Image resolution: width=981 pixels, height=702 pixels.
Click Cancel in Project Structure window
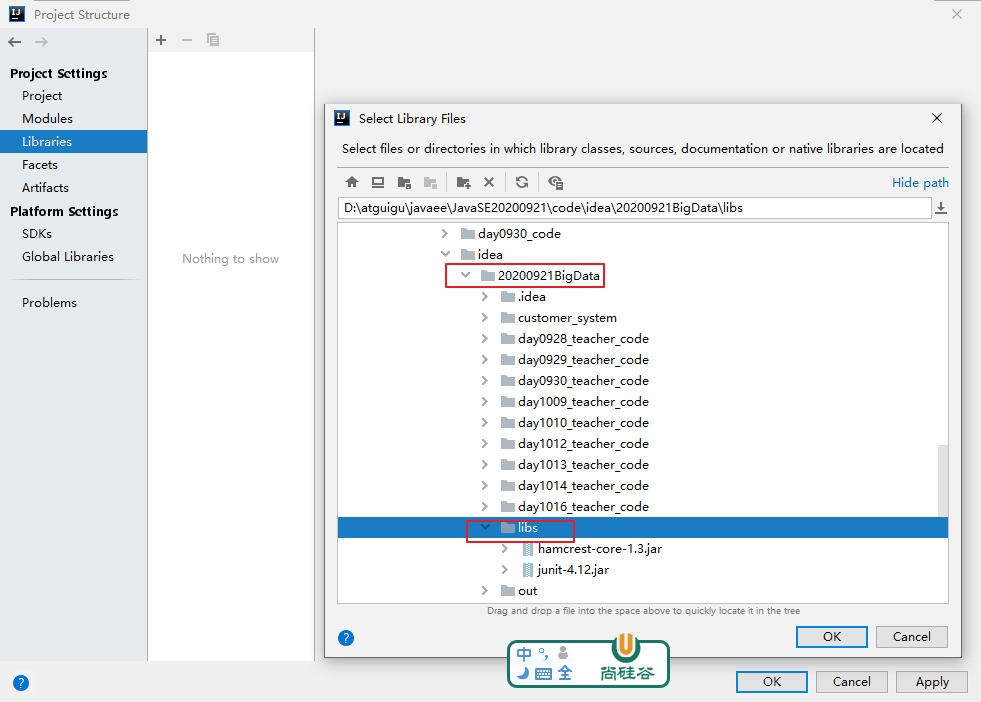pyautogui.click(x=851, y=681)
